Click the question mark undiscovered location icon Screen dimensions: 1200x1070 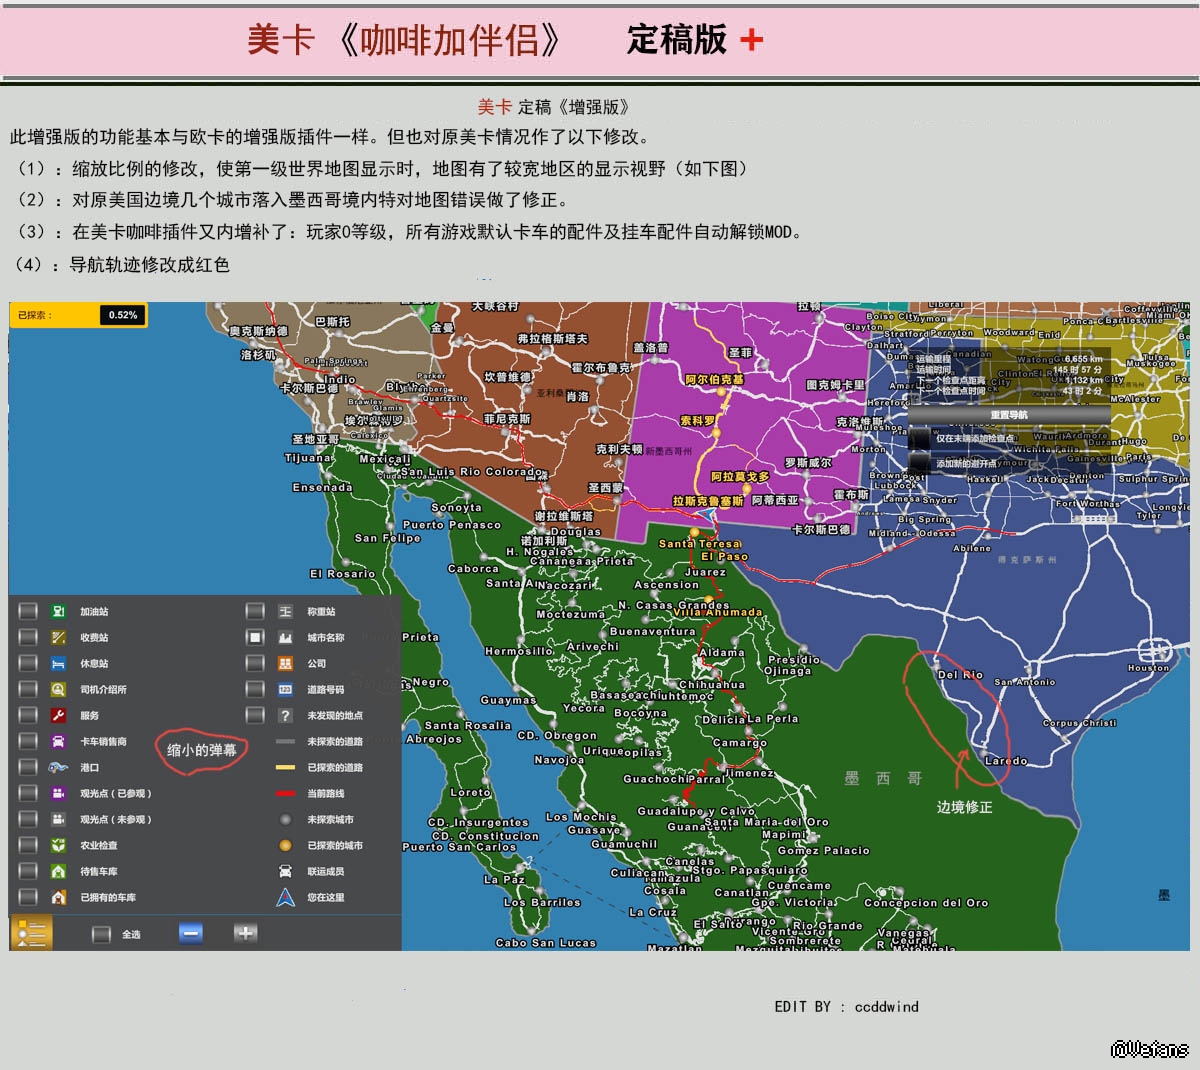pos(285,715)
